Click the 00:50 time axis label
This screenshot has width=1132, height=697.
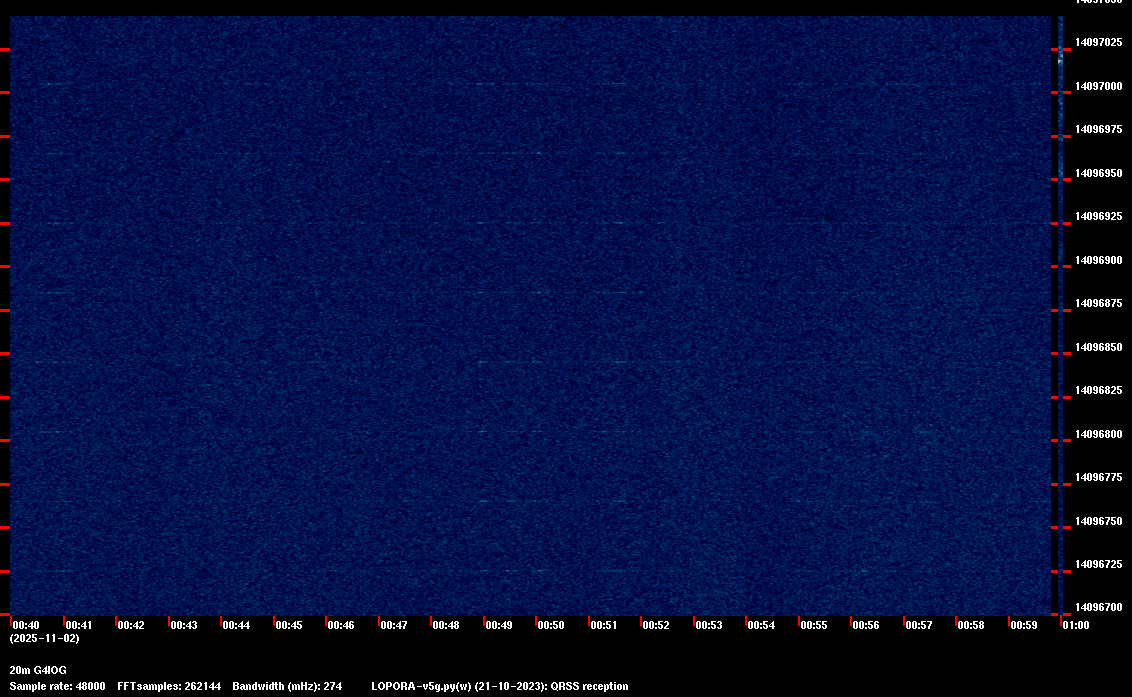551,625
